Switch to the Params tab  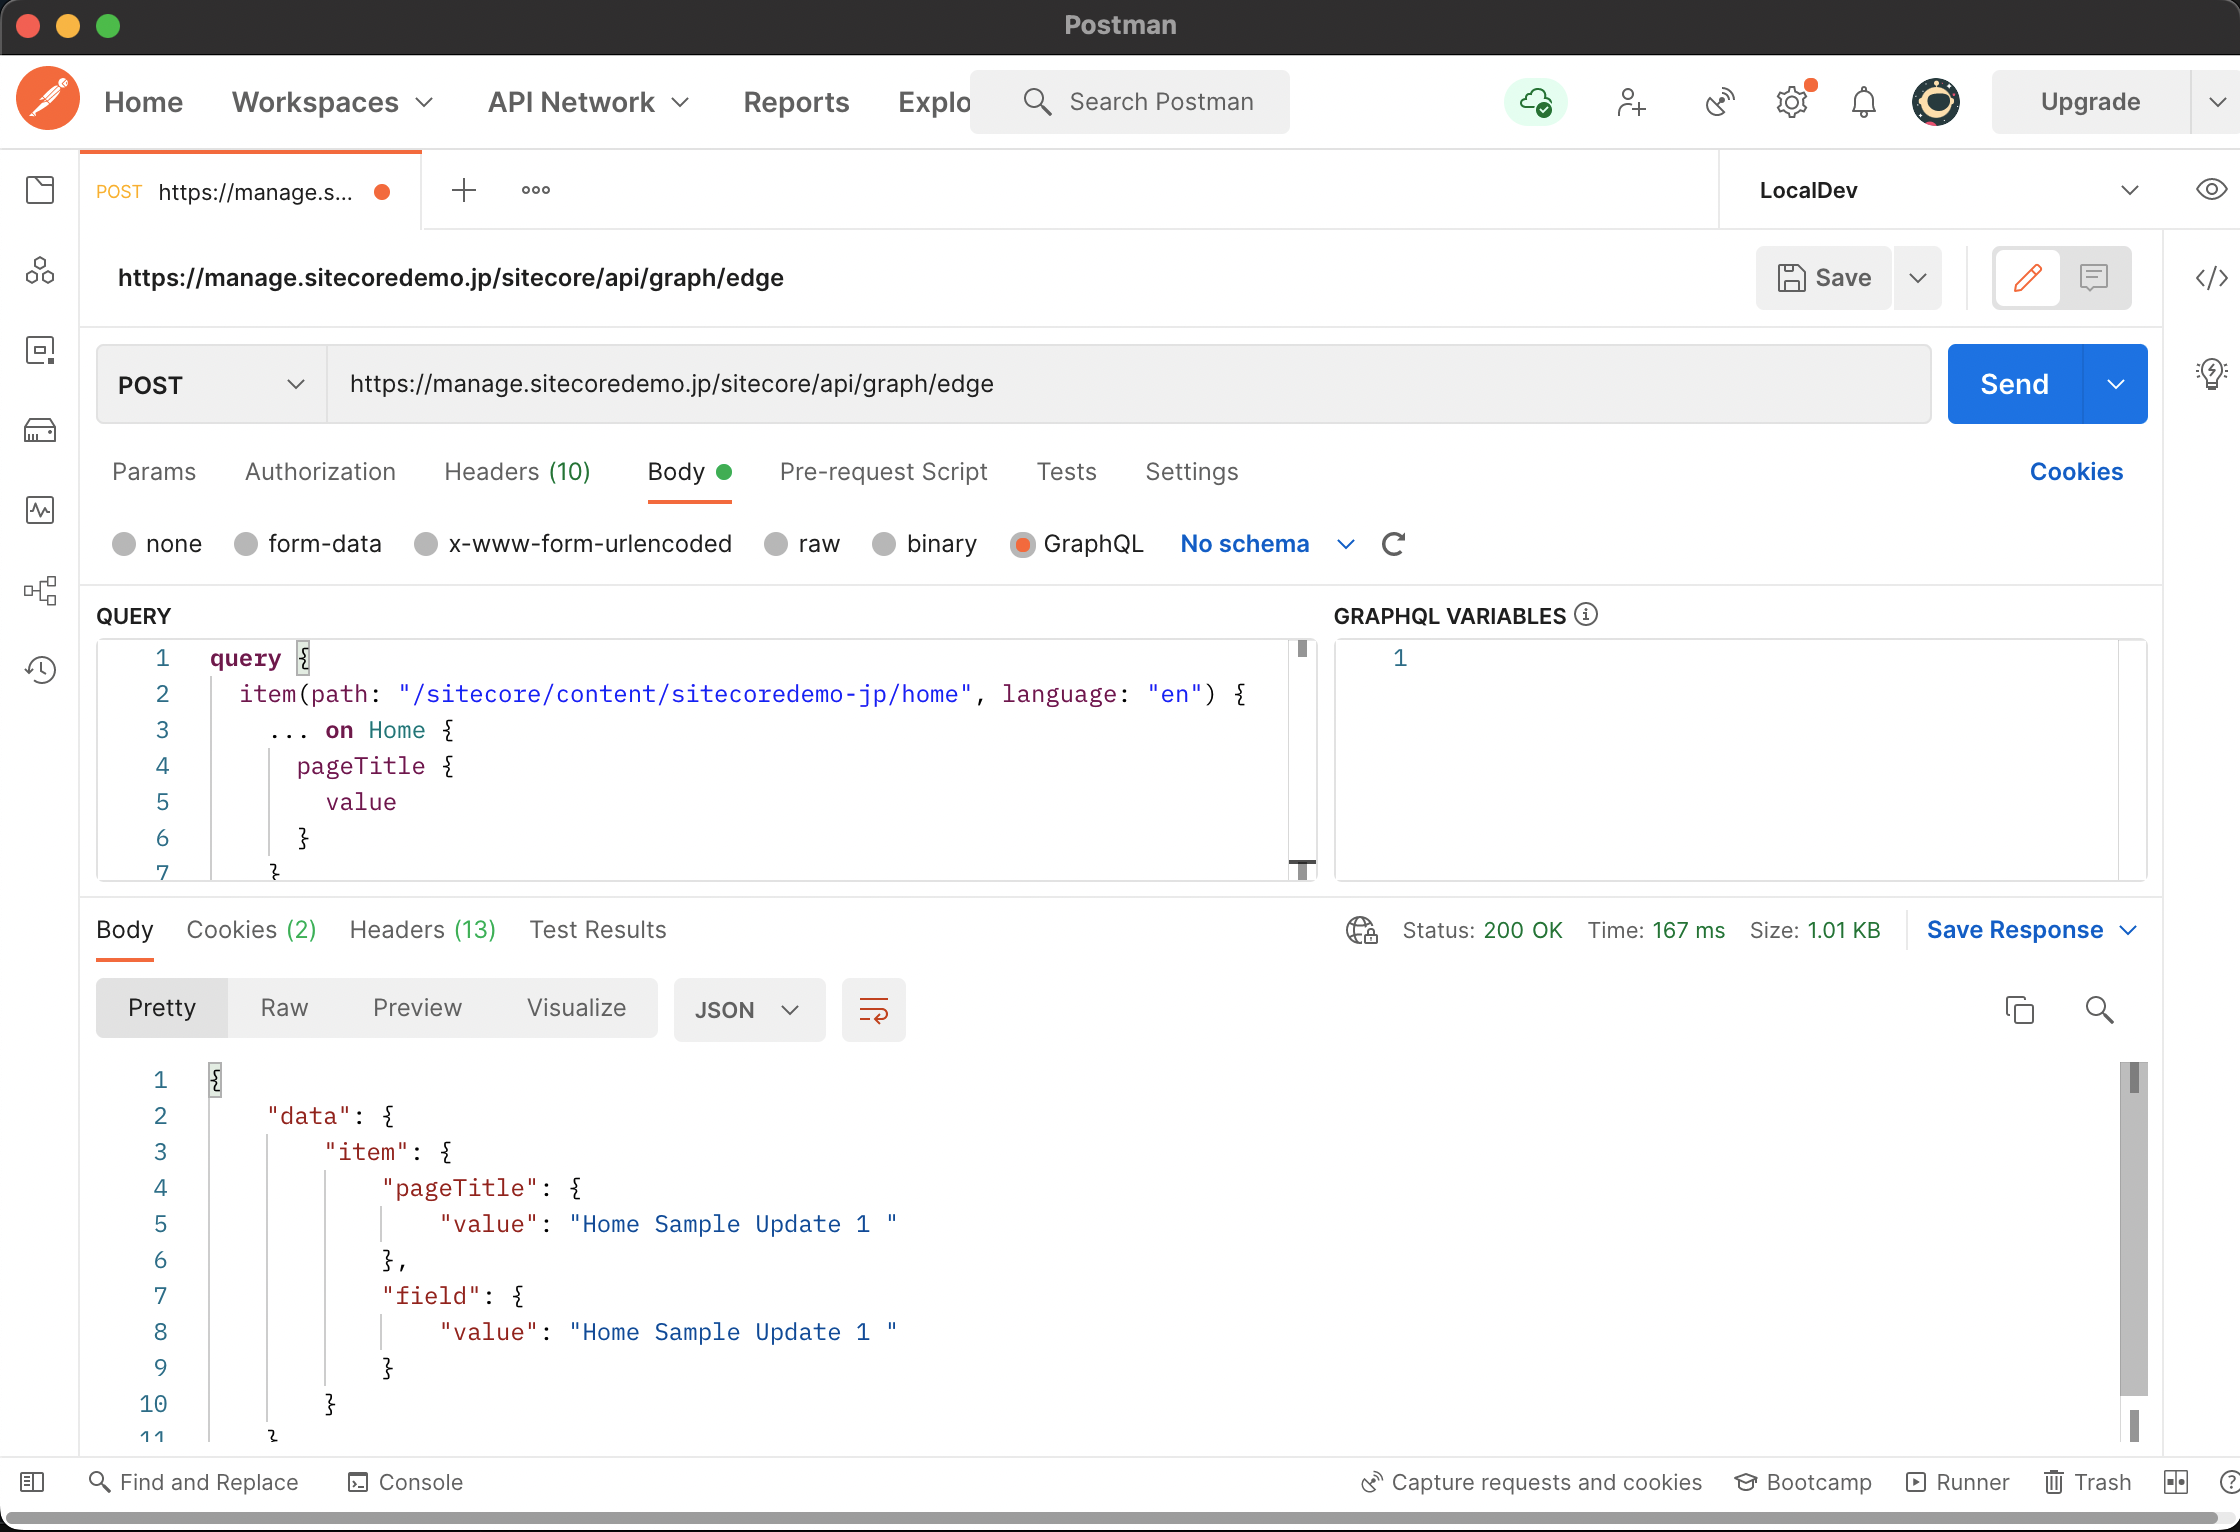coord(154,471)
